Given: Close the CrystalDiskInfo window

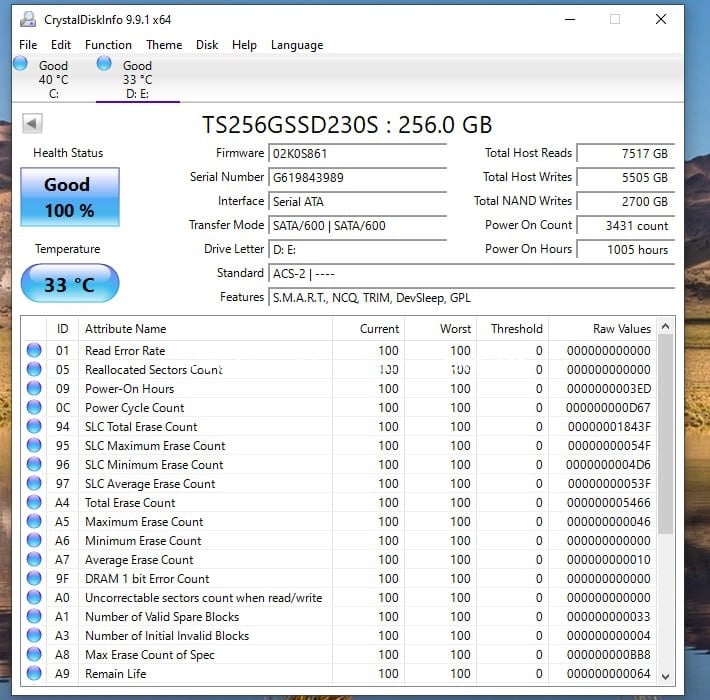Looking at the screenshot, I should point(661,19).
